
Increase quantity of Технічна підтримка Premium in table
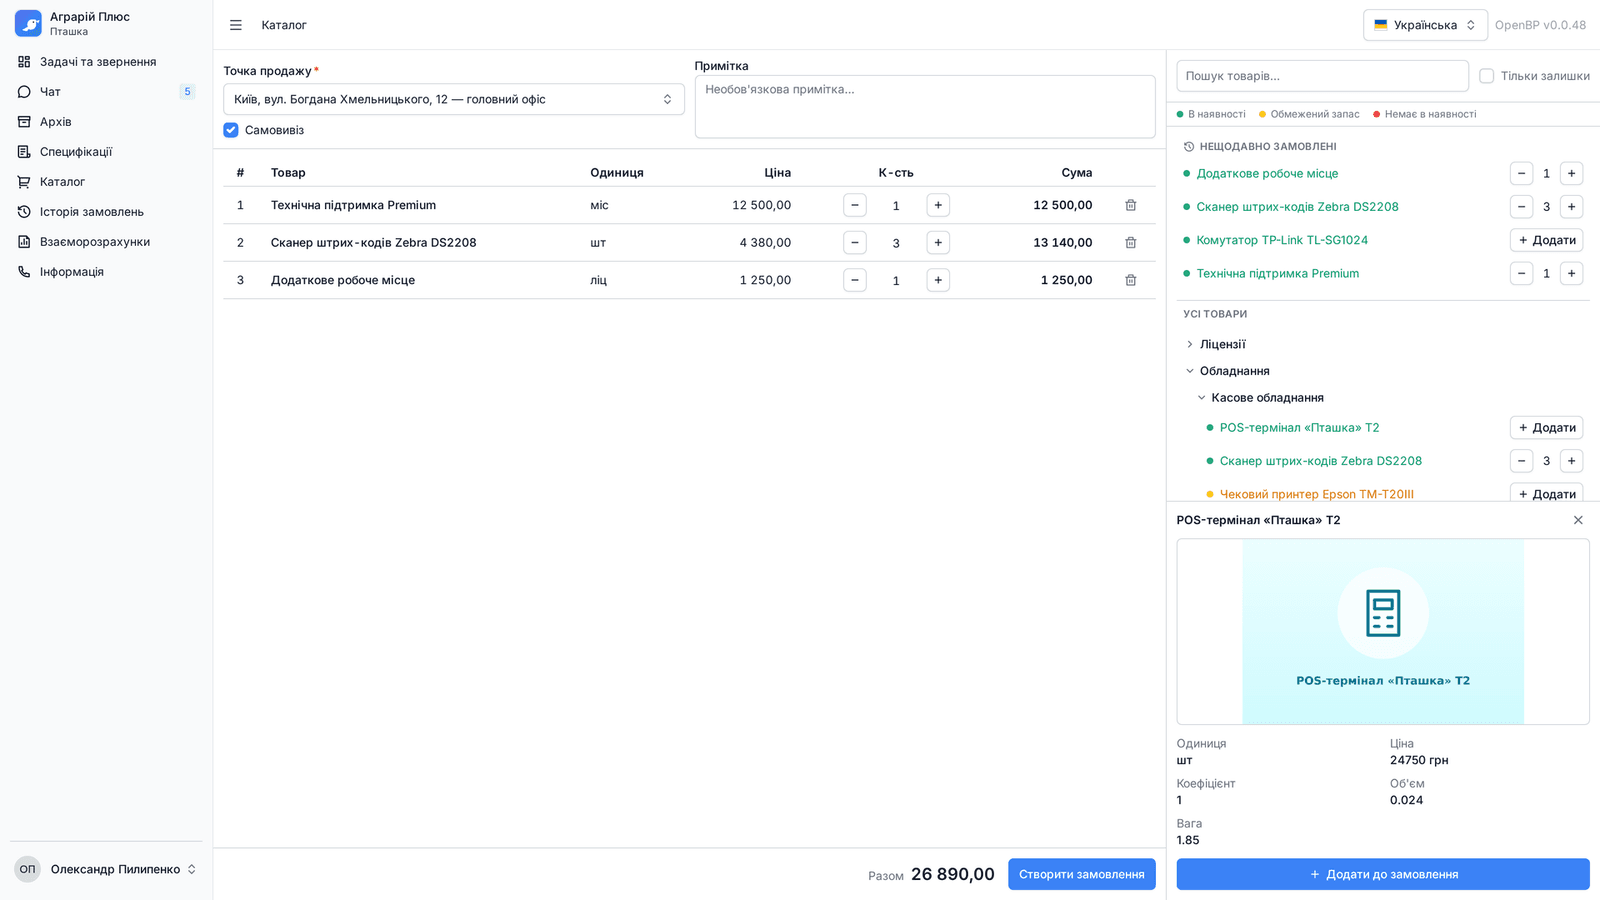[938, 205]
